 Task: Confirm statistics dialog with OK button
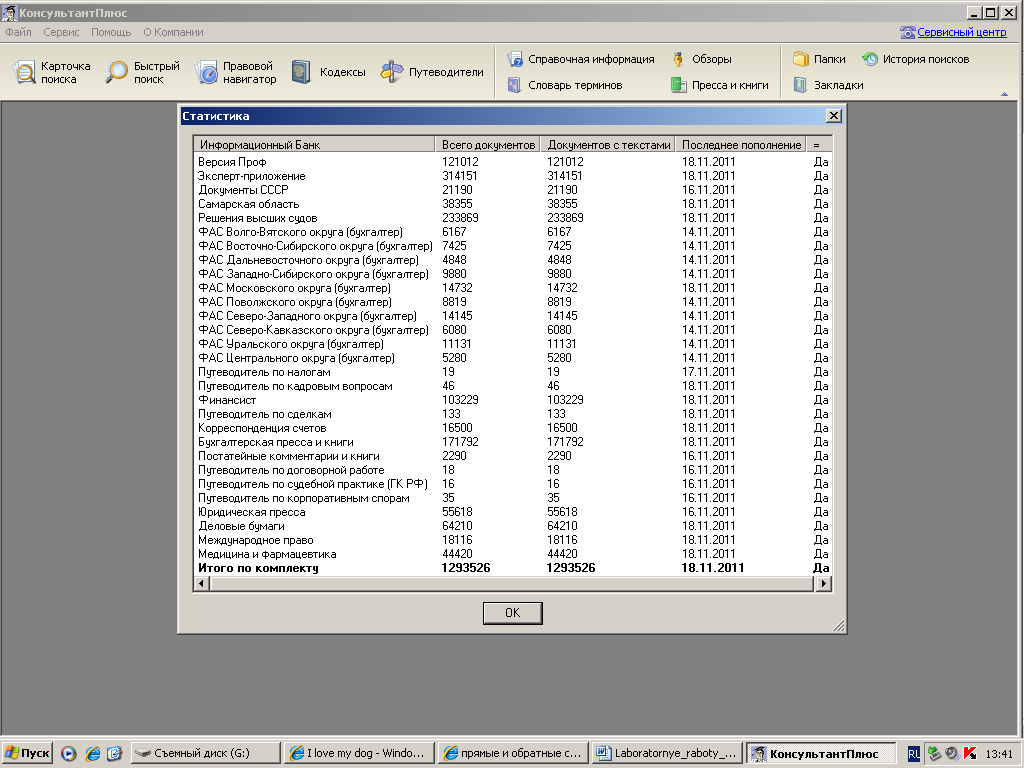(513, 613)
